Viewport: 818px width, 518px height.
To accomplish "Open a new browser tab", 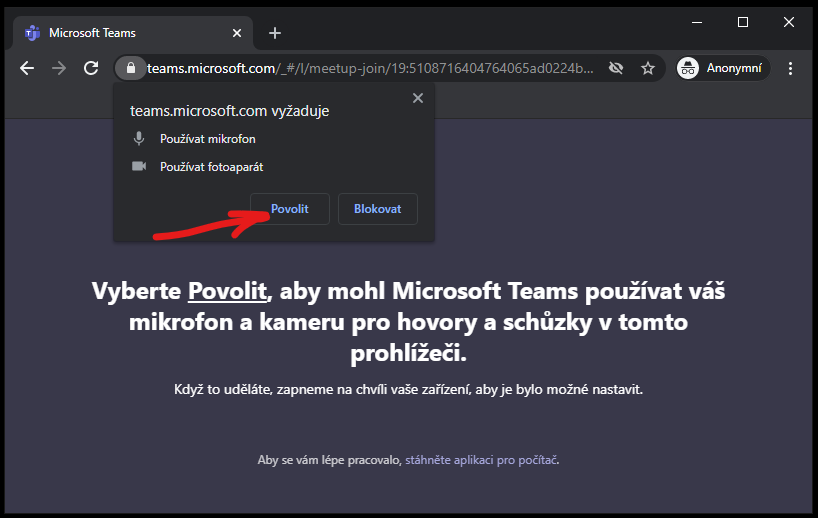I will (x=275, y=33).
